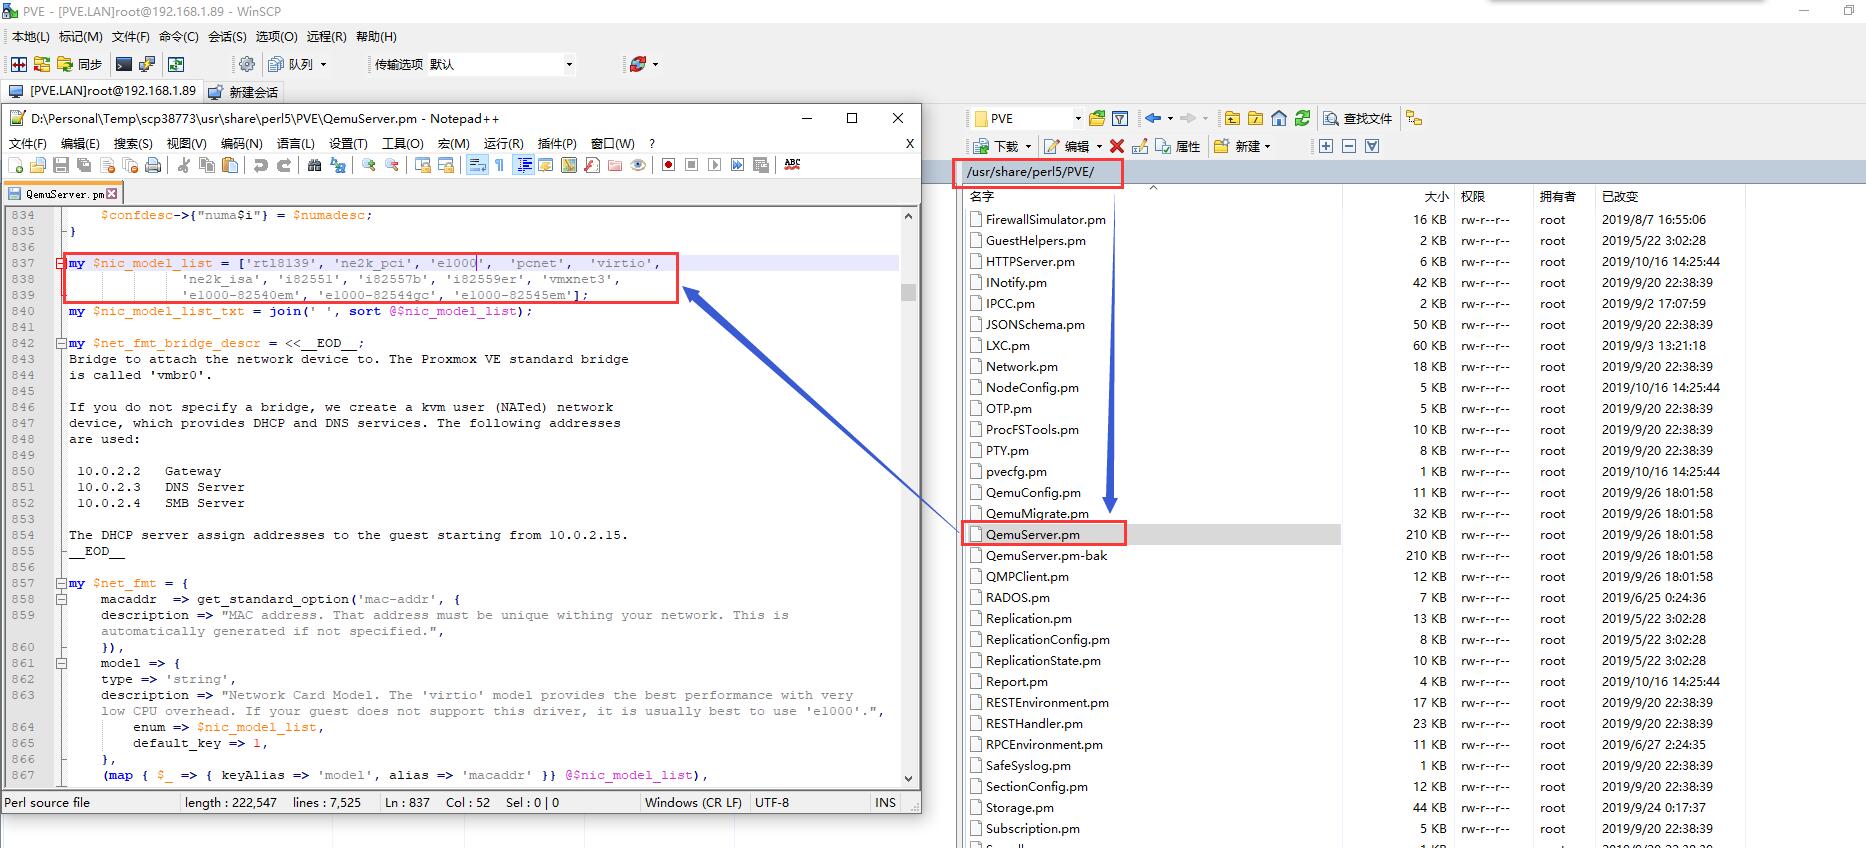Open the 语言(L) menu in Notepad++
This screenshot has height=848, width=1866.
coord(295,143)
